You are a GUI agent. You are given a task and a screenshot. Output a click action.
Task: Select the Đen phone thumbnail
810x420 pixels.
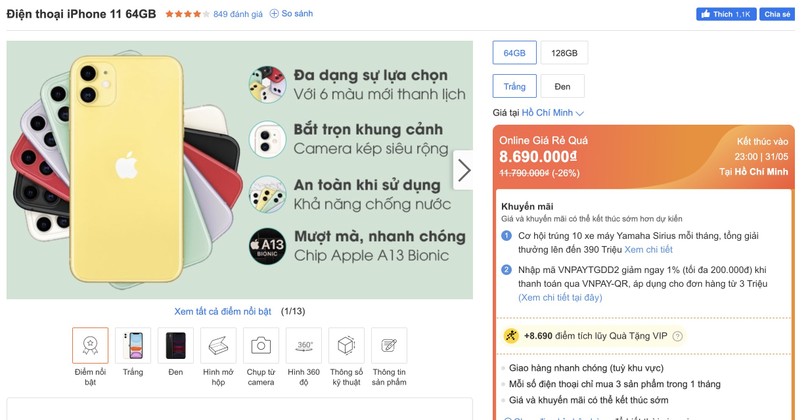[176, 345]
